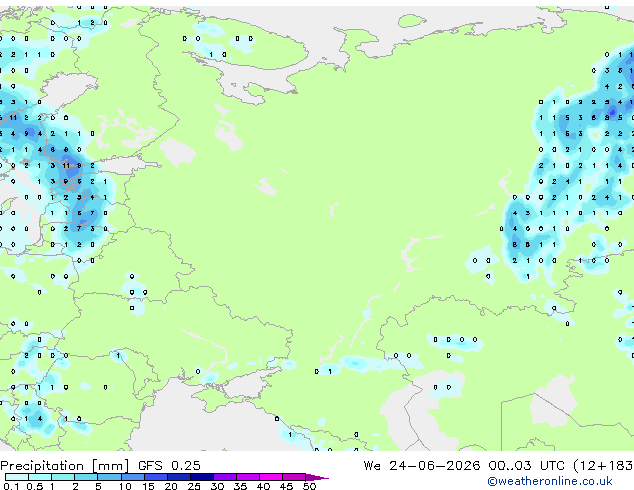Pick the 1–2 mm legend color segment
This screenshot has width=634, height=490.
coord(63,477)
